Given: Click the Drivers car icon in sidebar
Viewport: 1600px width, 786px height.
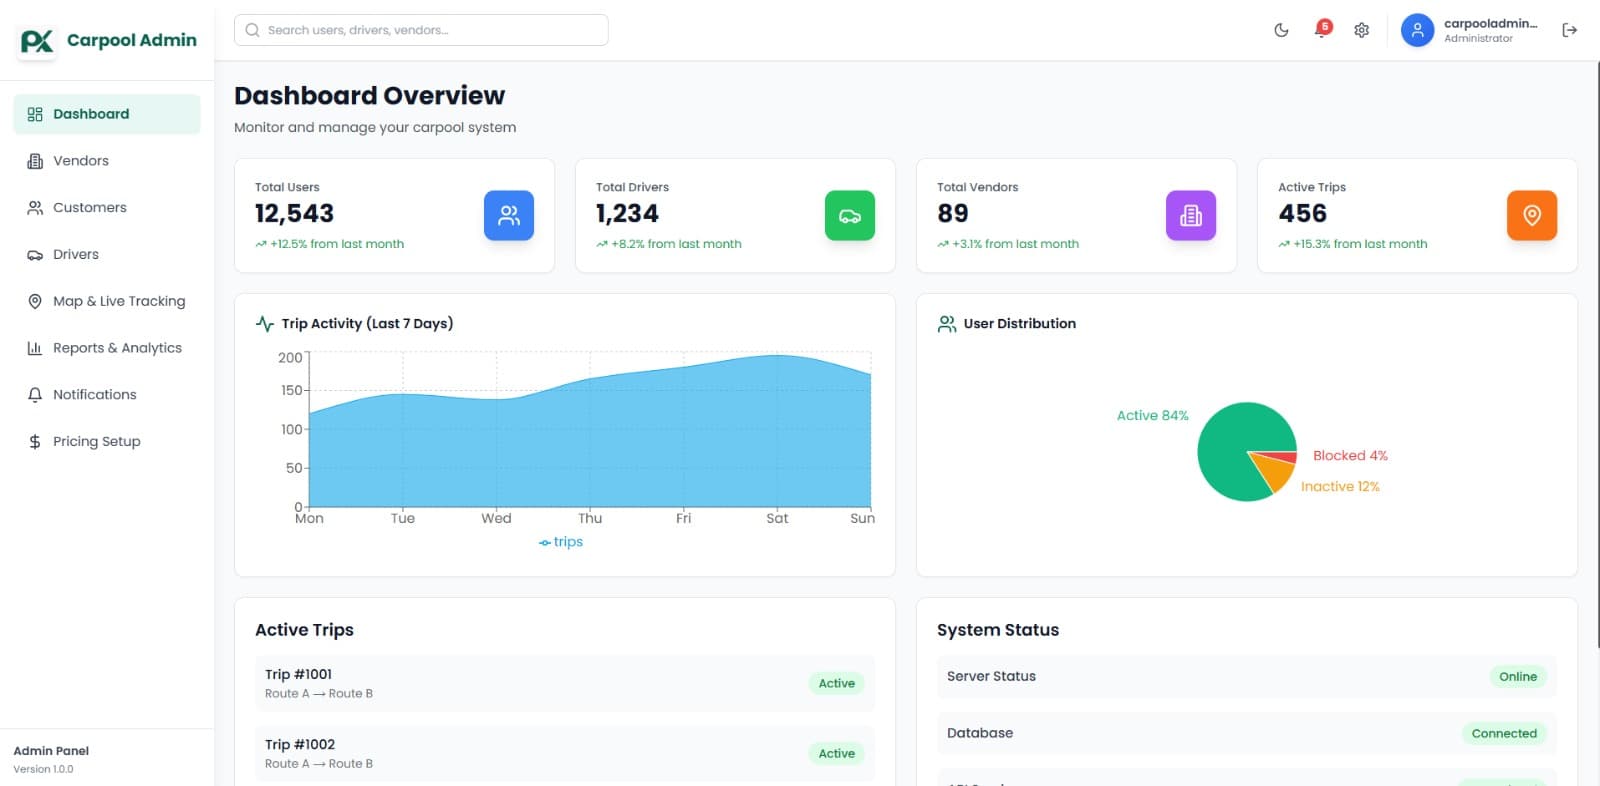Looking at the screenshot, I should click(x=35, y=255).
